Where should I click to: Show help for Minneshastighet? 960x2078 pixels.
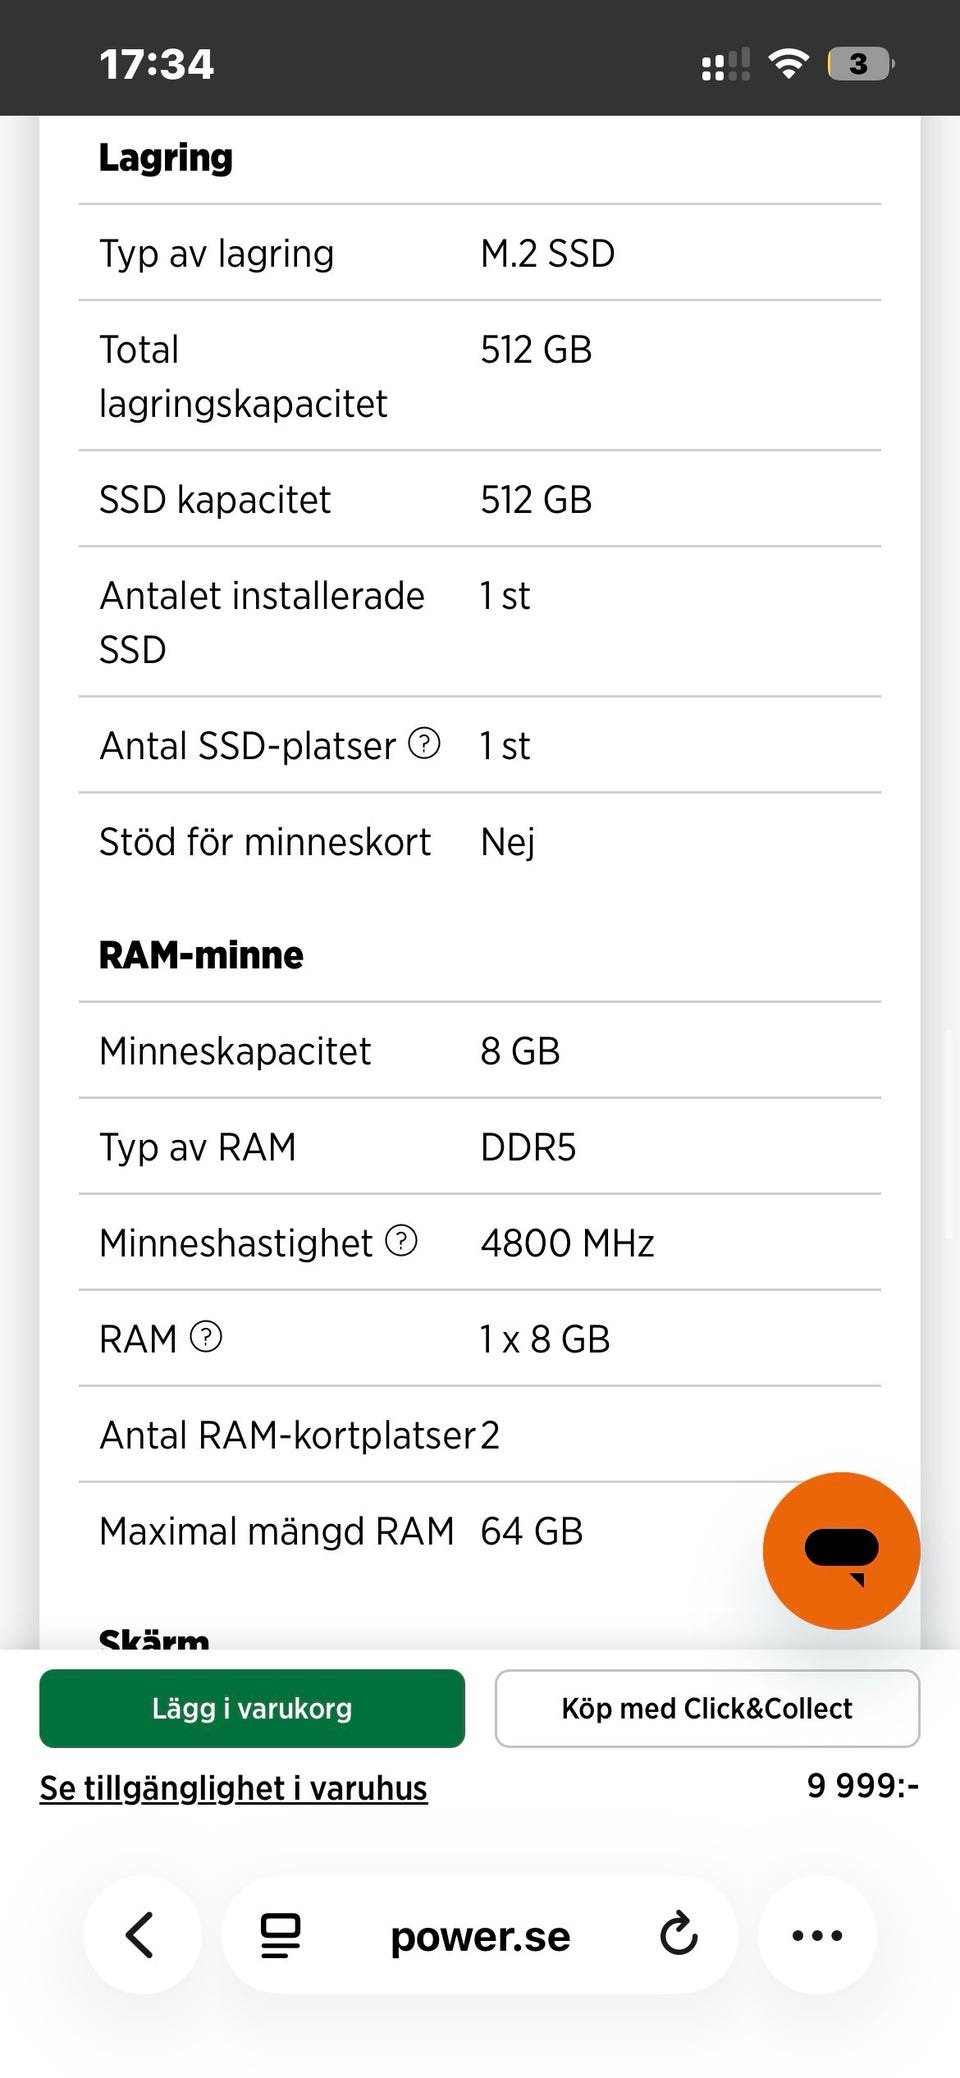click(x=401, y=1241)
